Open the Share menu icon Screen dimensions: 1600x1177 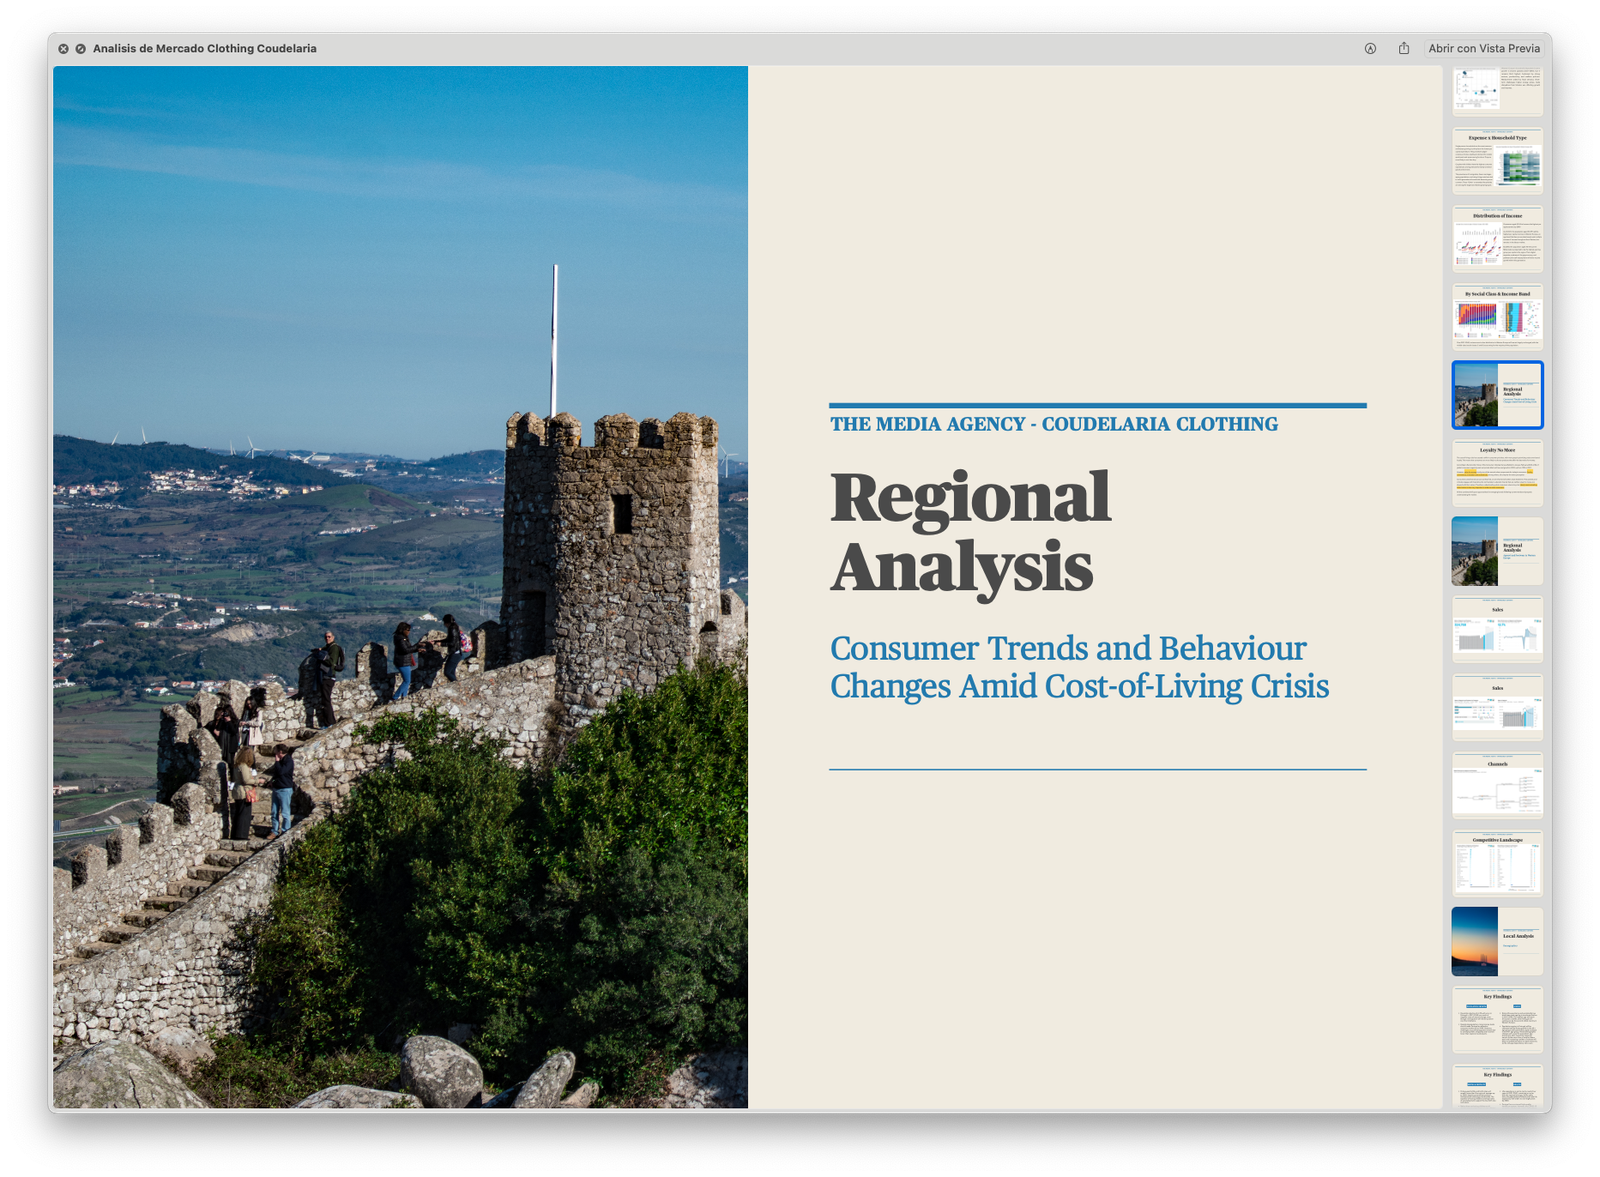pyautogui.click(x=1404, y=48)
